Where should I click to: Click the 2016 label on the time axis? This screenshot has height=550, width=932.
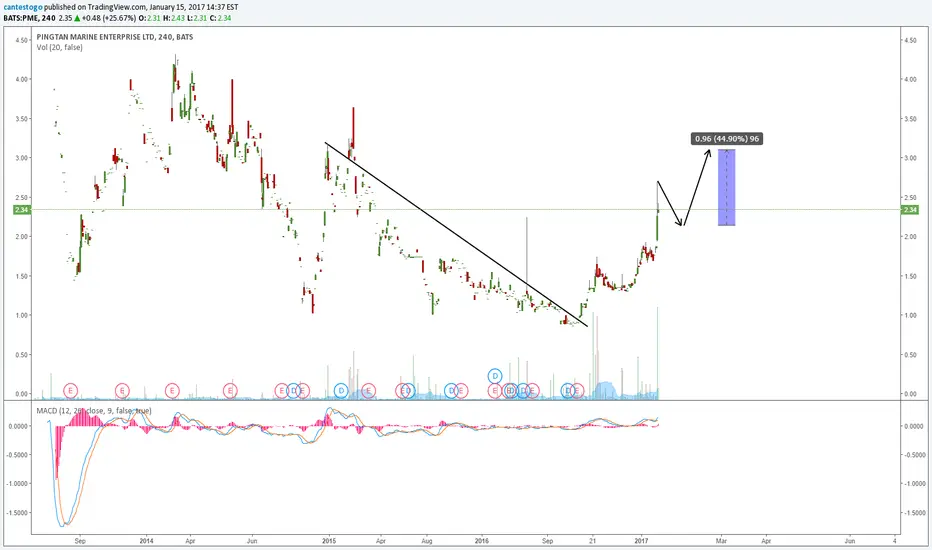click(x=482, y=541)
